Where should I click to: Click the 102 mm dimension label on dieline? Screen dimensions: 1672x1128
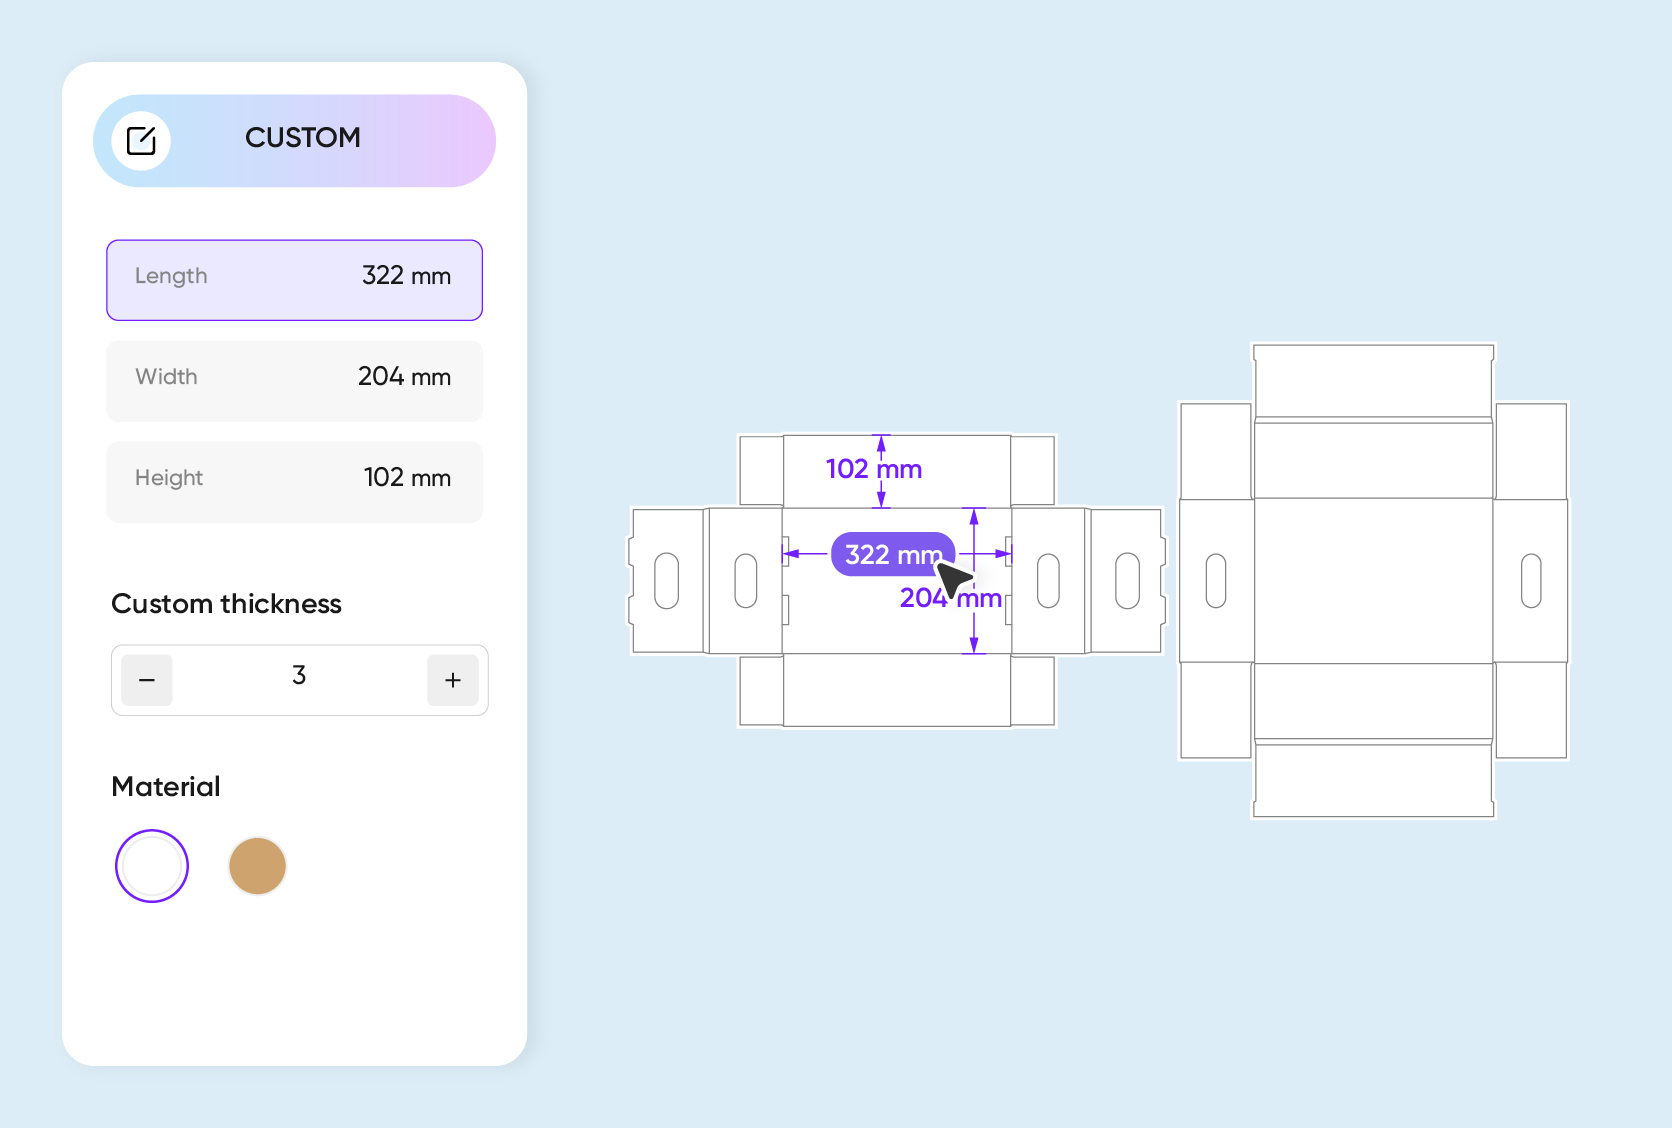(x=874, y=469)
